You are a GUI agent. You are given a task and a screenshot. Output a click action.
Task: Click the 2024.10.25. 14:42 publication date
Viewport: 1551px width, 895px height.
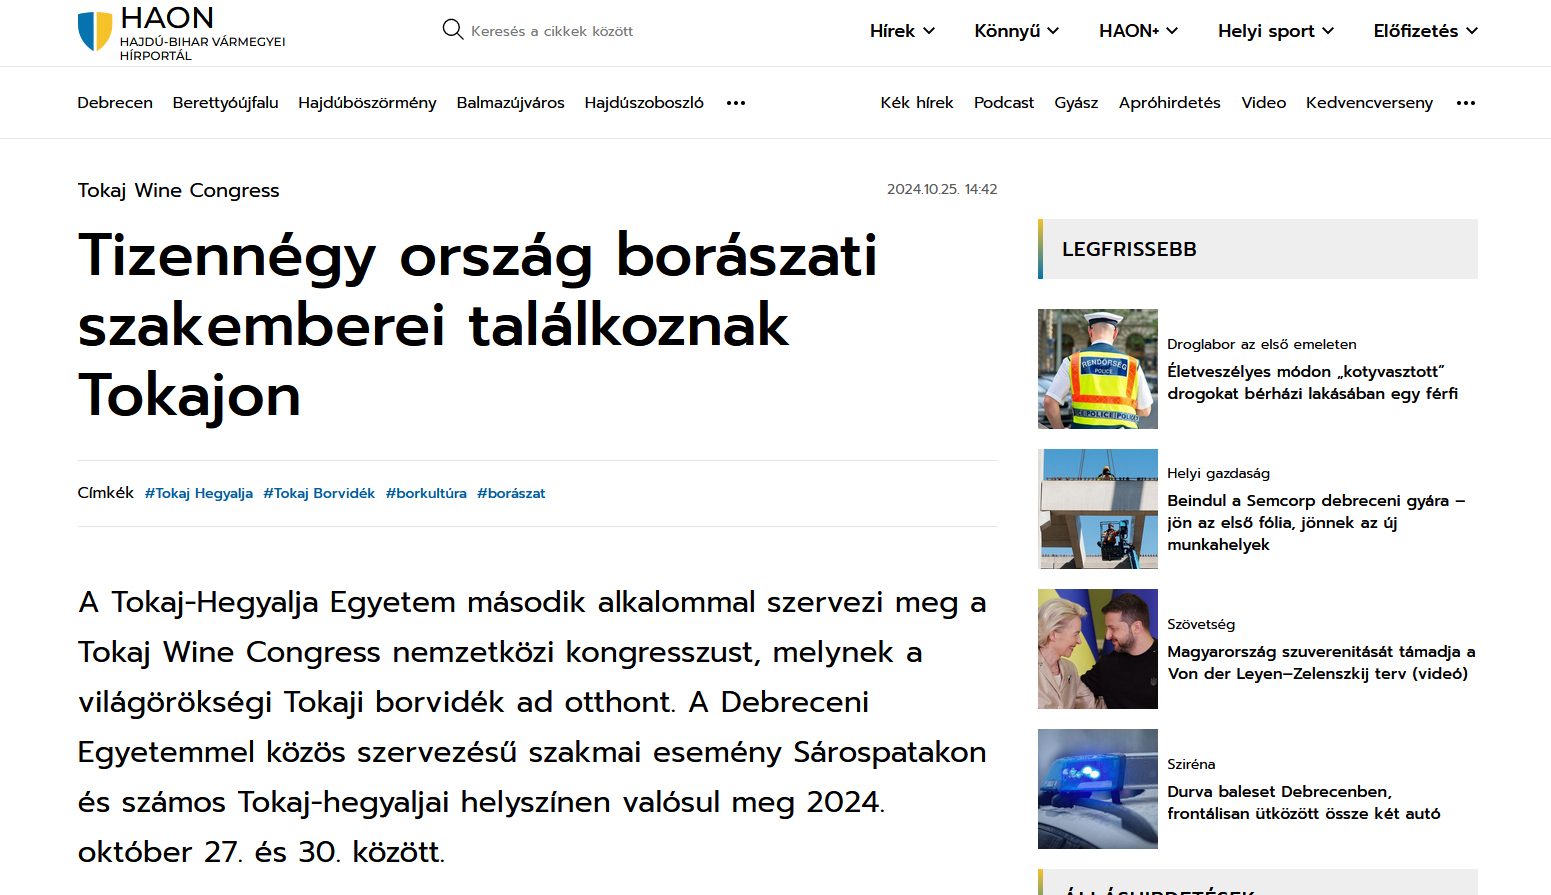click(x=942, y=189)
